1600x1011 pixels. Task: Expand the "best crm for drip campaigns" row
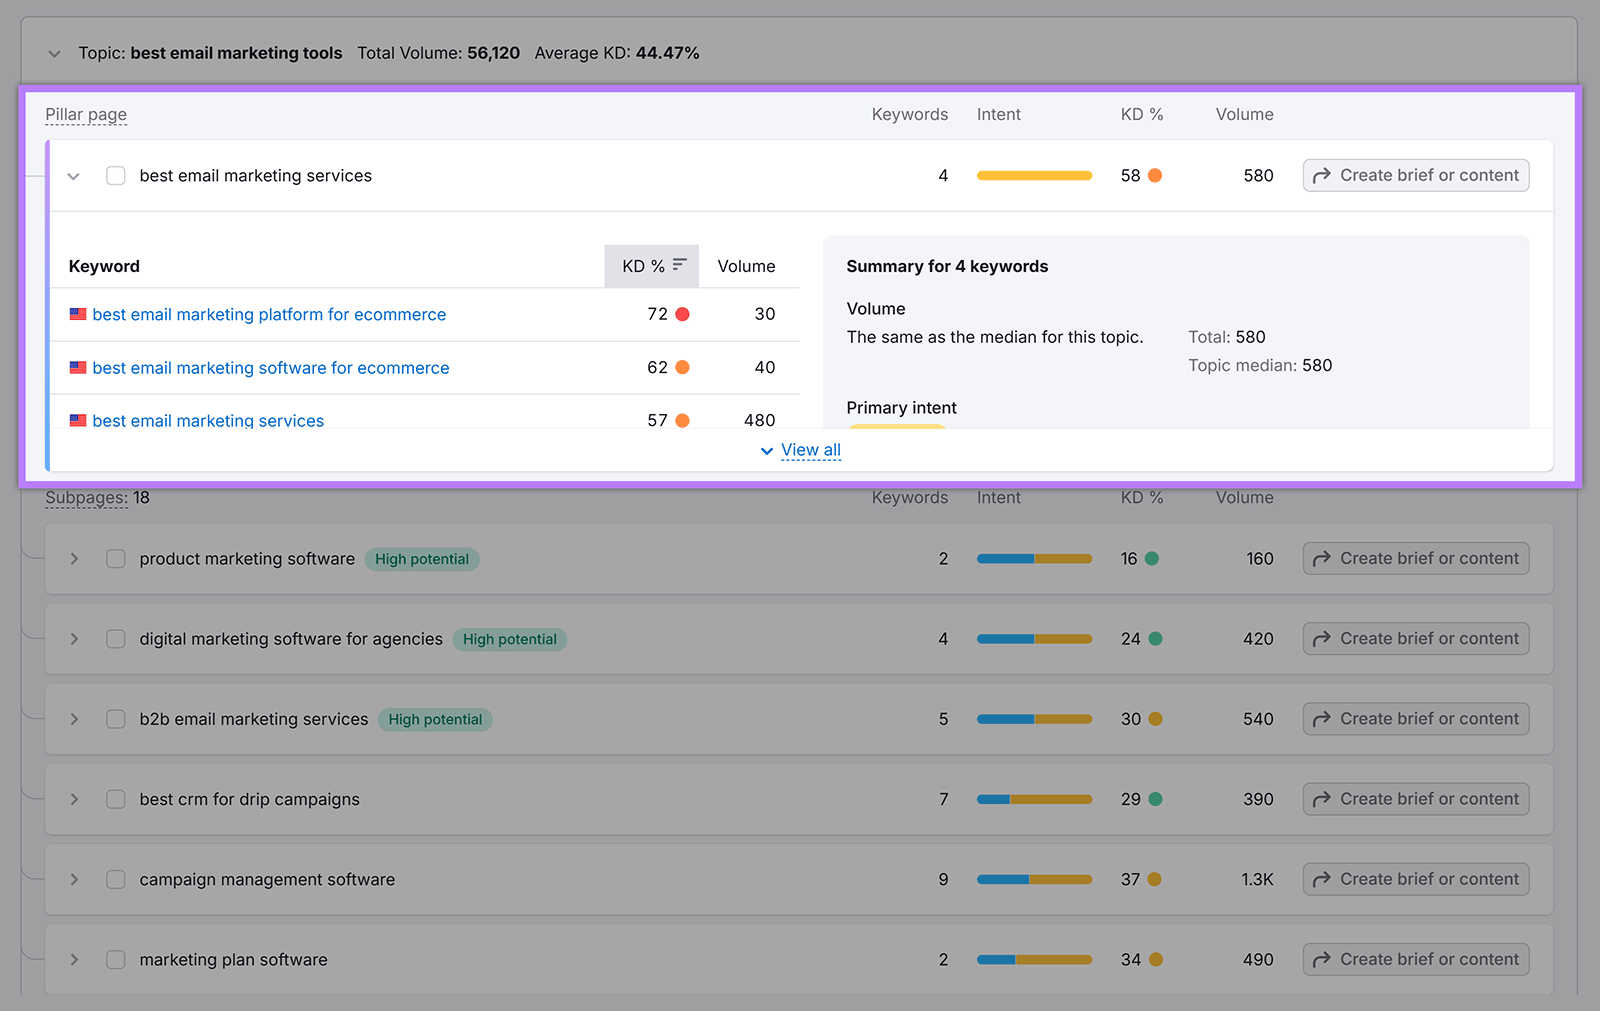[x=73, y=799]
